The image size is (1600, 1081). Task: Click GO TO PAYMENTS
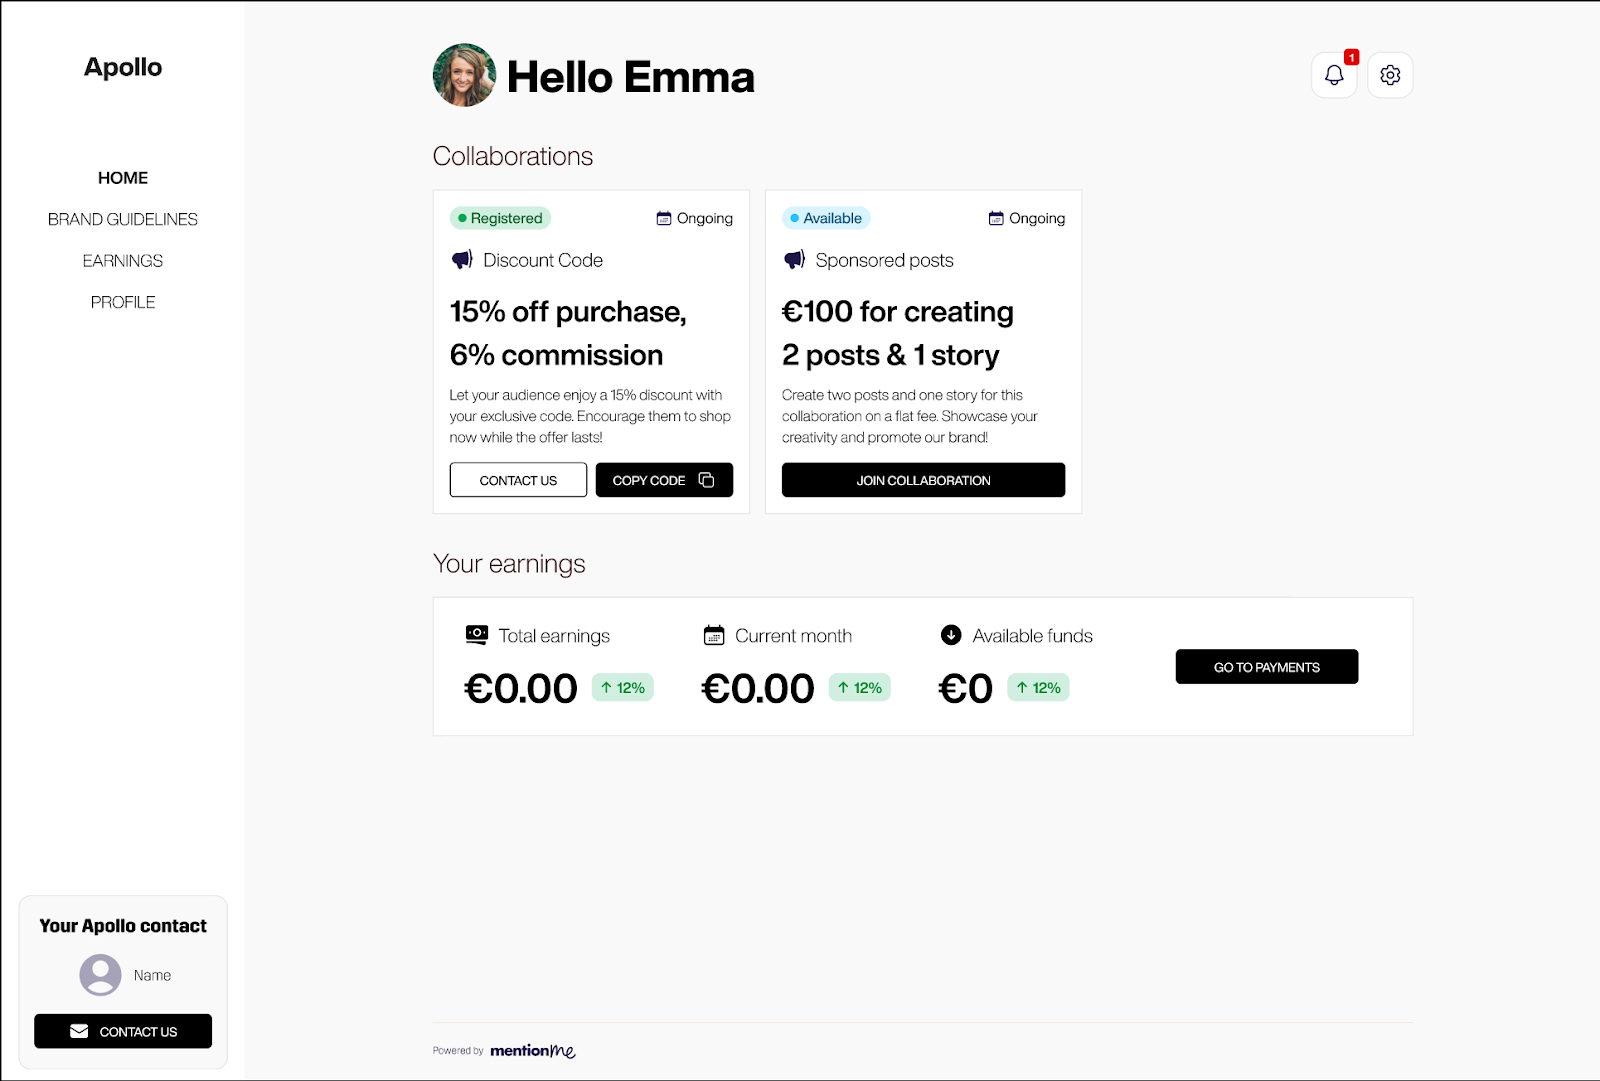tap(1266, 666)
